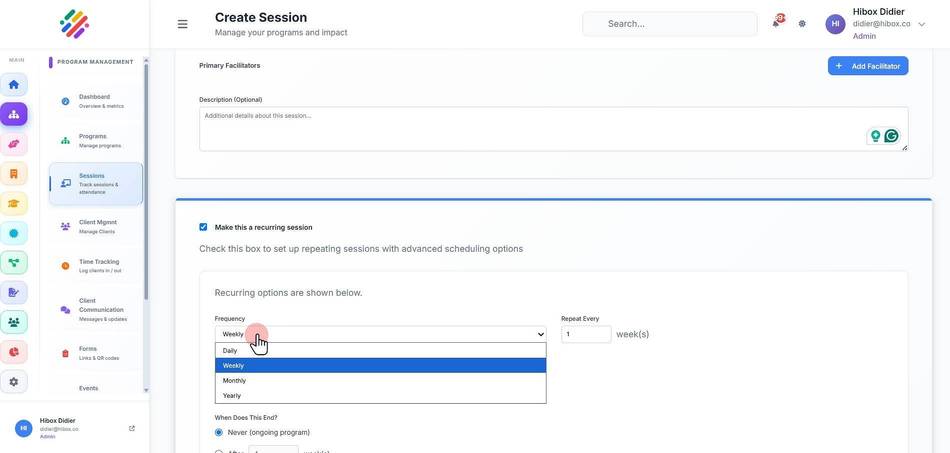950x453 pixels.
Task: Click the Add Facilitator button
Action: tap(868, 66)
